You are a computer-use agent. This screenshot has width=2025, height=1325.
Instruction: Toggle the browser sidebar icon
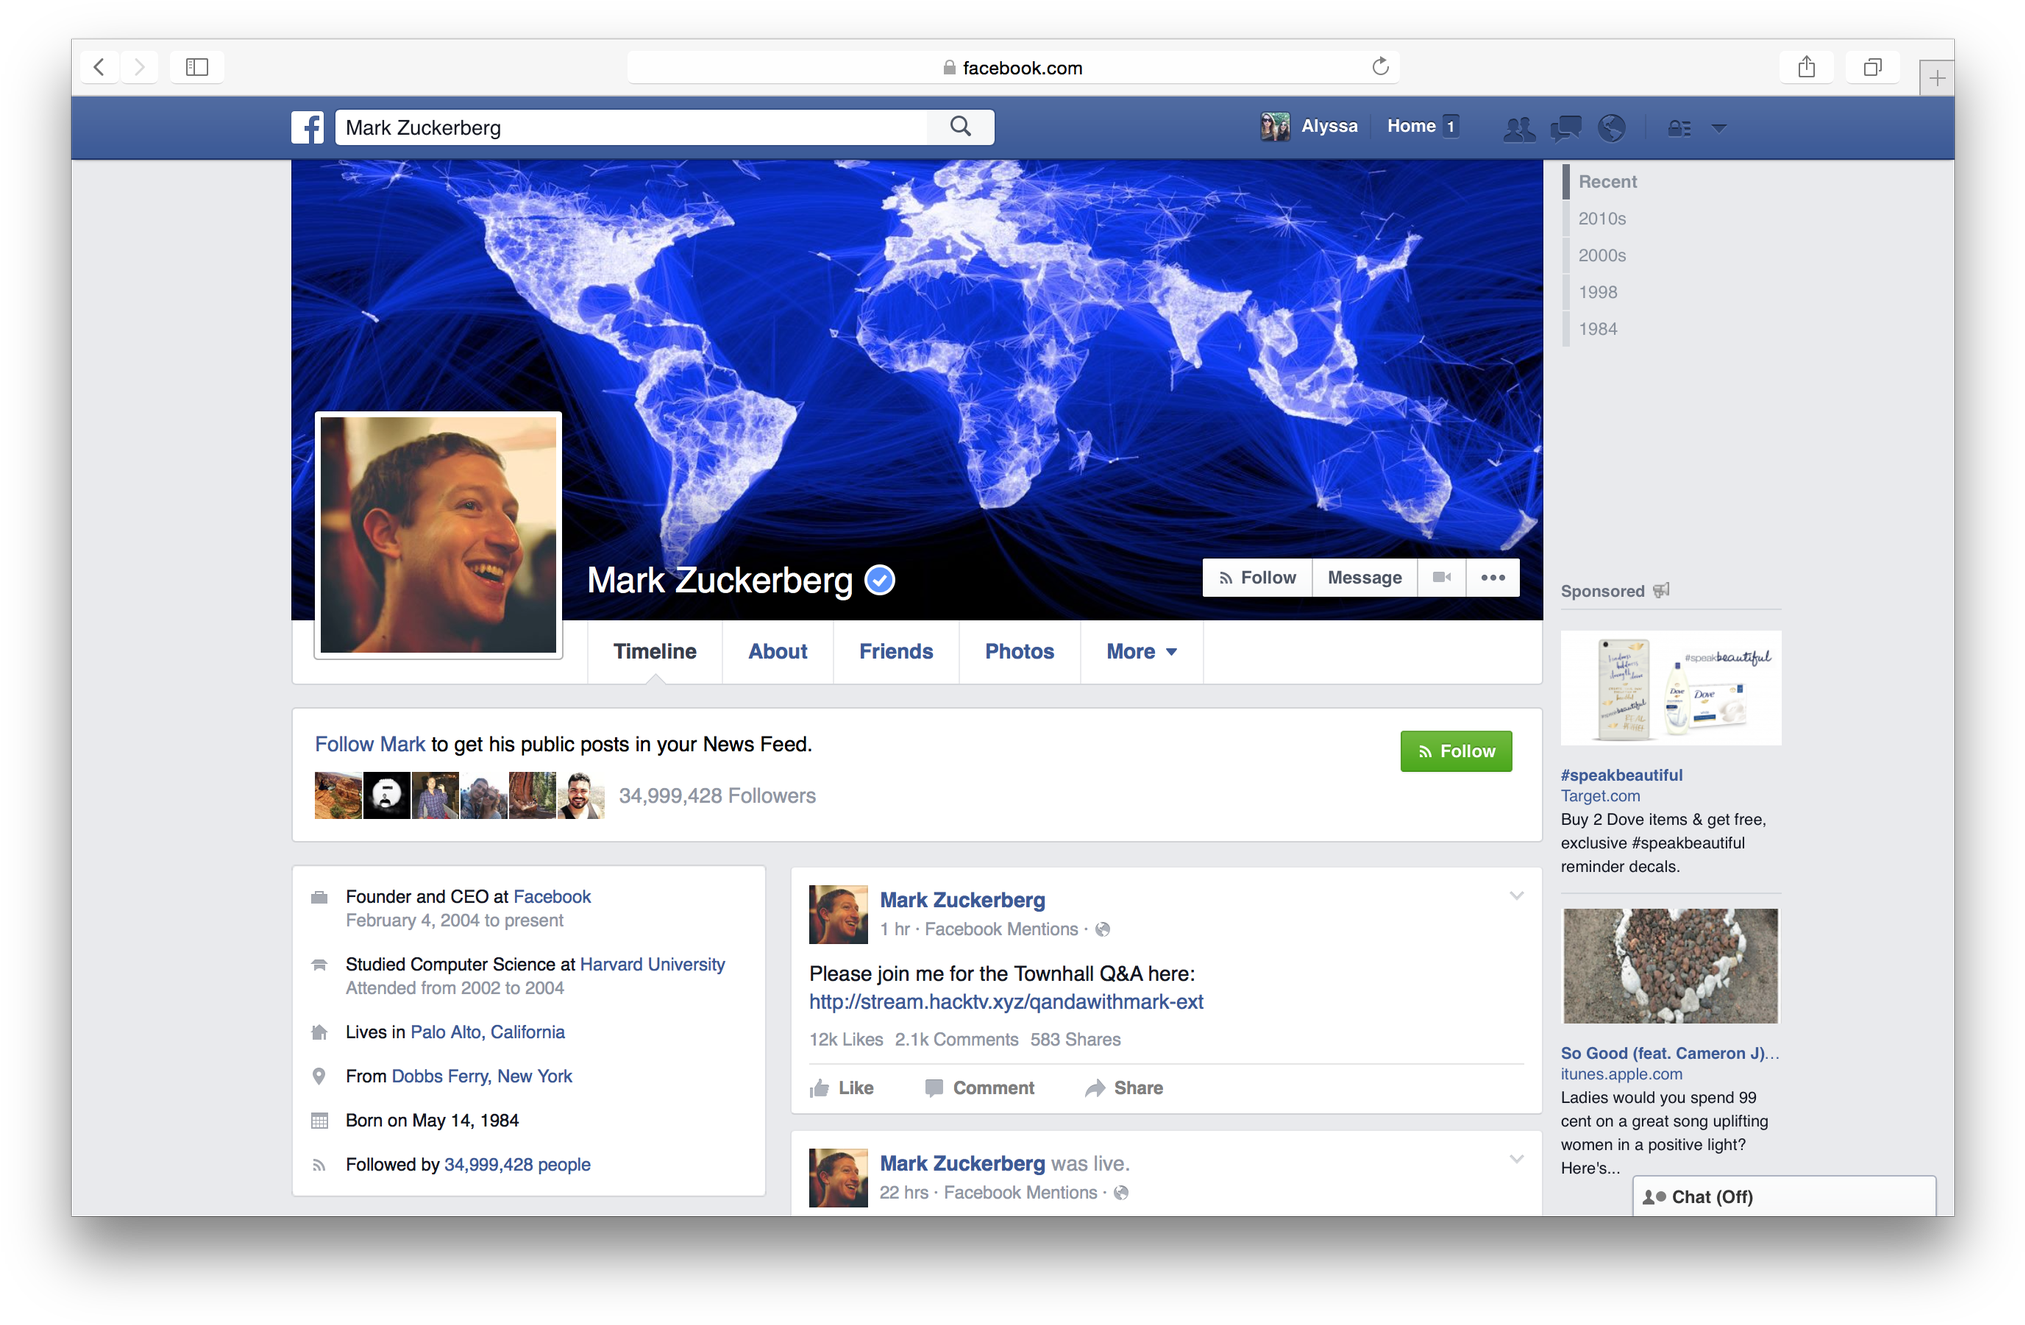point(197,67)
